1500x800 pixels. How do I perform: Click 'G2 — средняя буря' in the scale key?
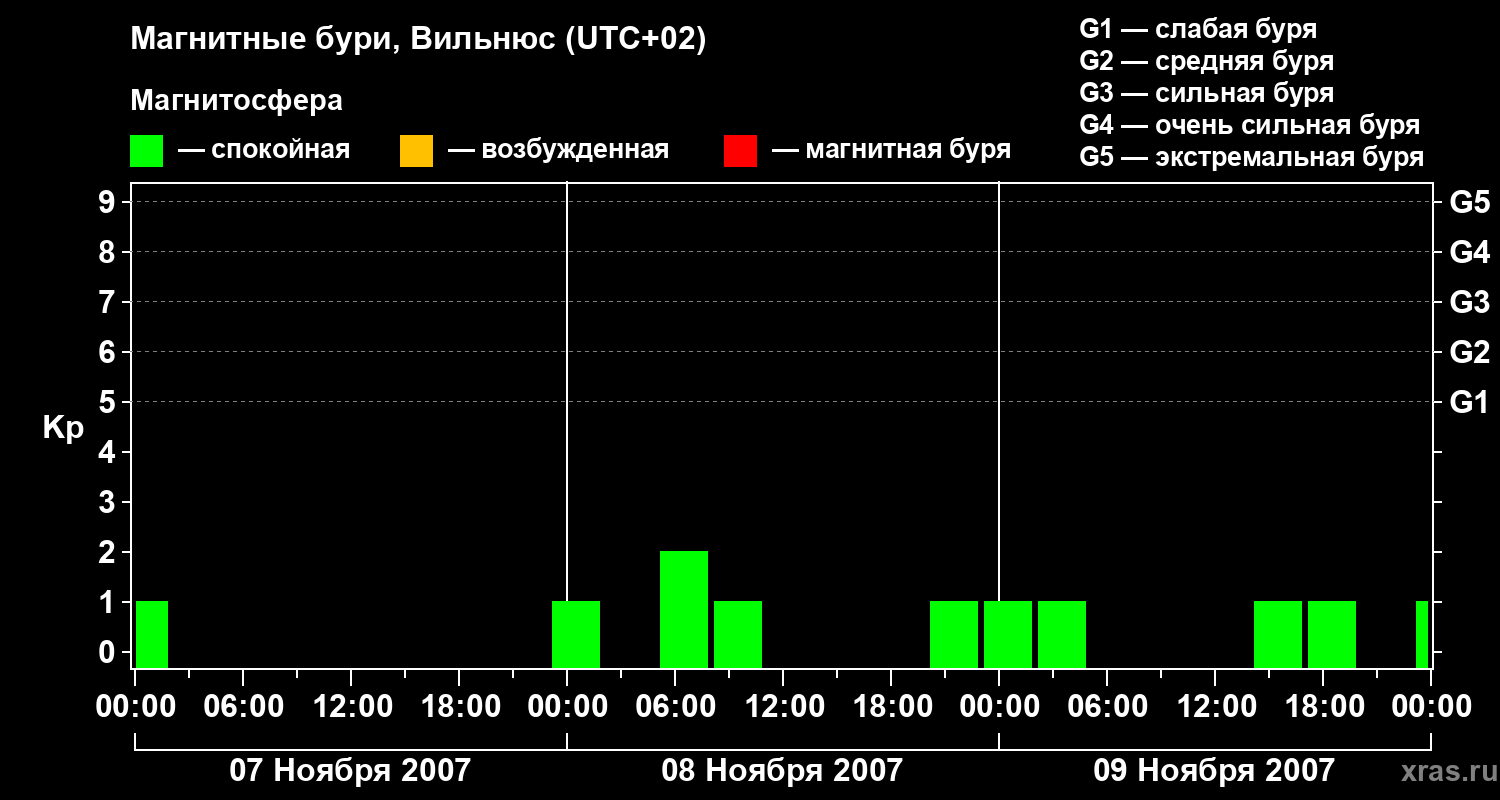[1207, 61]
